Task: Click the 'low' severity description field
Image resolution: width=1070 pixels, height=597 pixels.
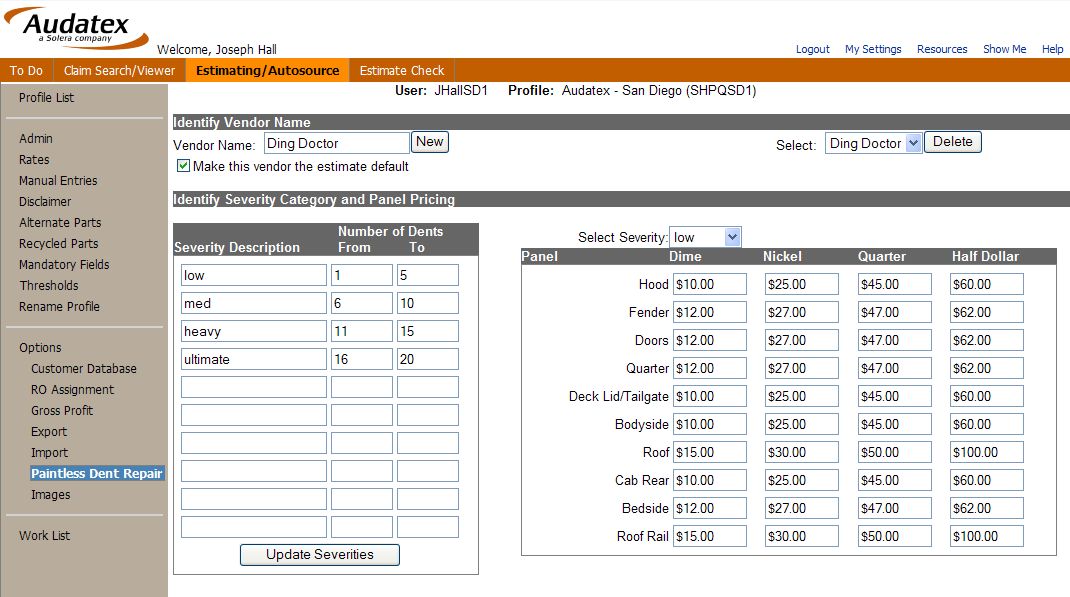Action: tap(254, 275)
